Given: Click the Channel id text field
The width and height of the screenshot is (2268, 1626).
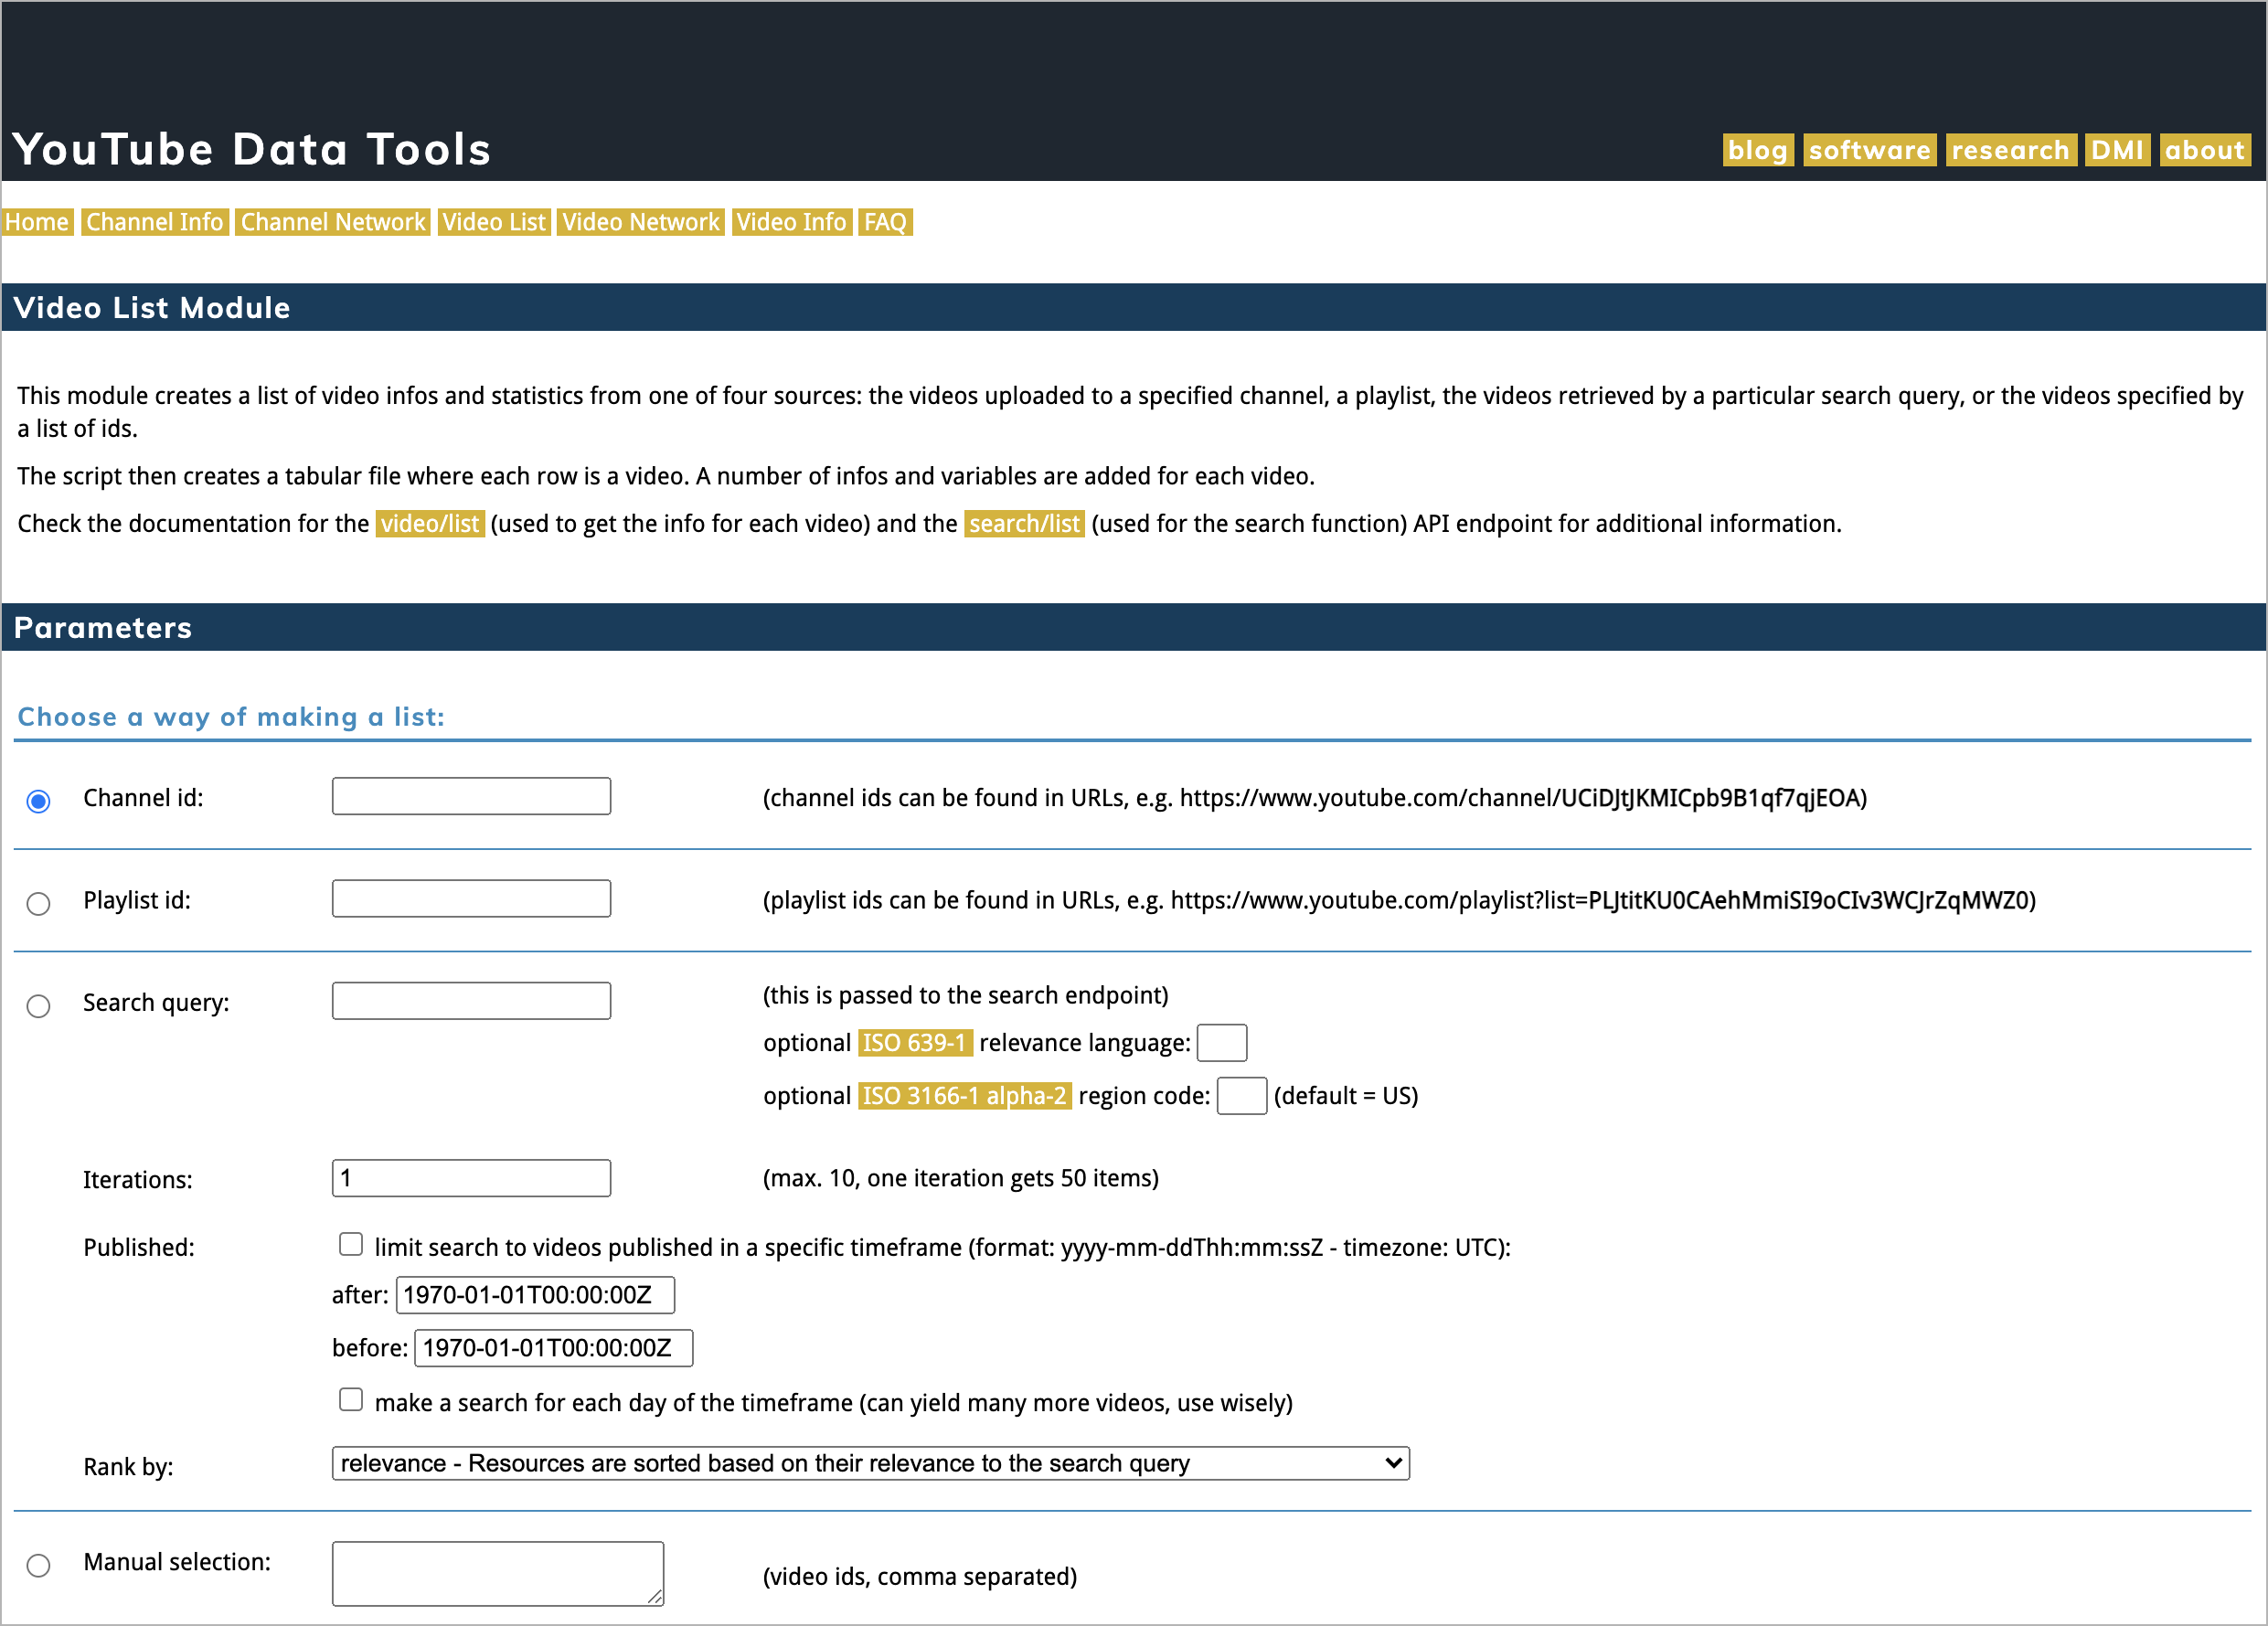Looking at the screenshot, I should click(x=471, y=796).
